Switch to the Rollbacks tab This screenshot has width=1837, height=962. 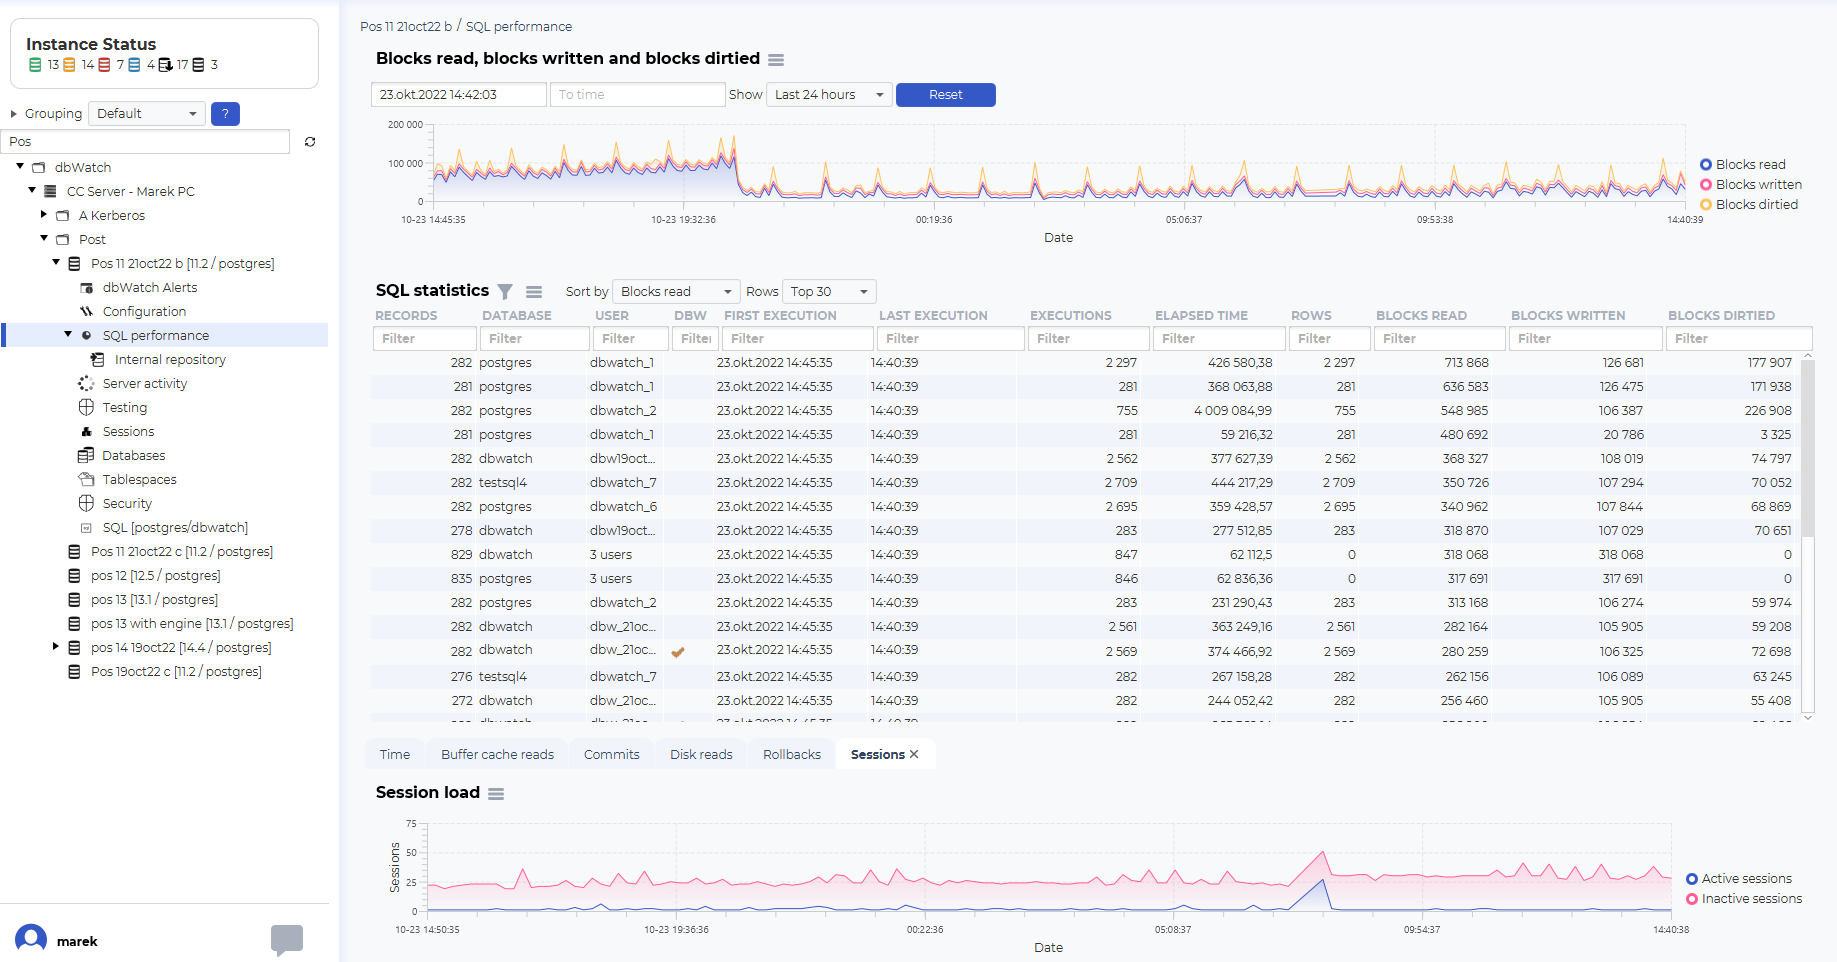pos(792,755)
